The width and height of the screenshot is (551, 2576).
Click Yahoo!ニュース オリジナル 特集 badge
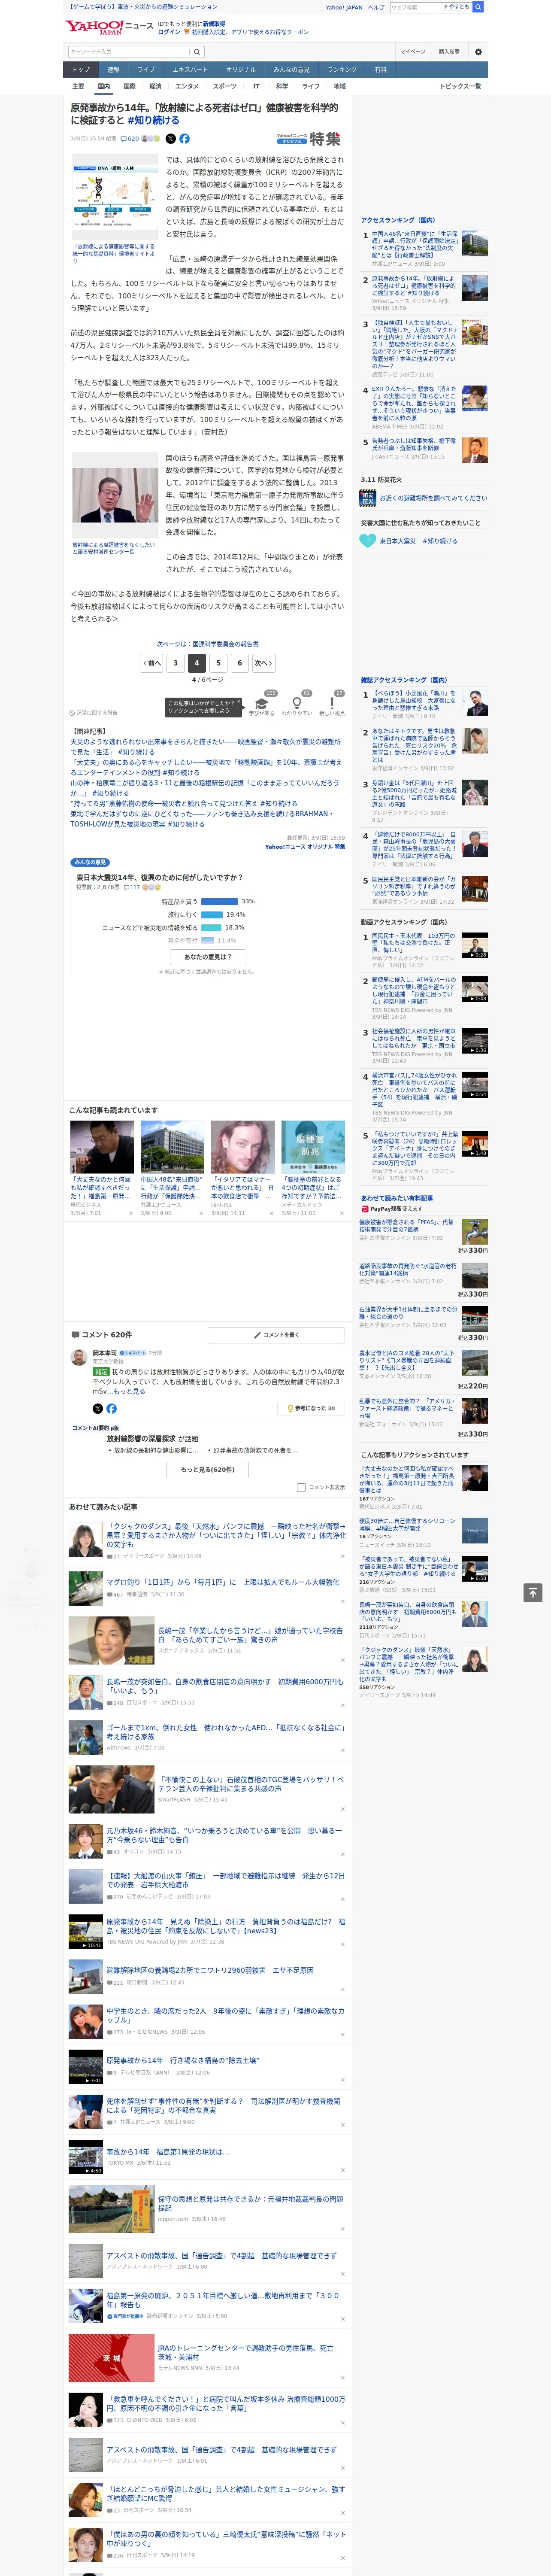pos(309,139)
